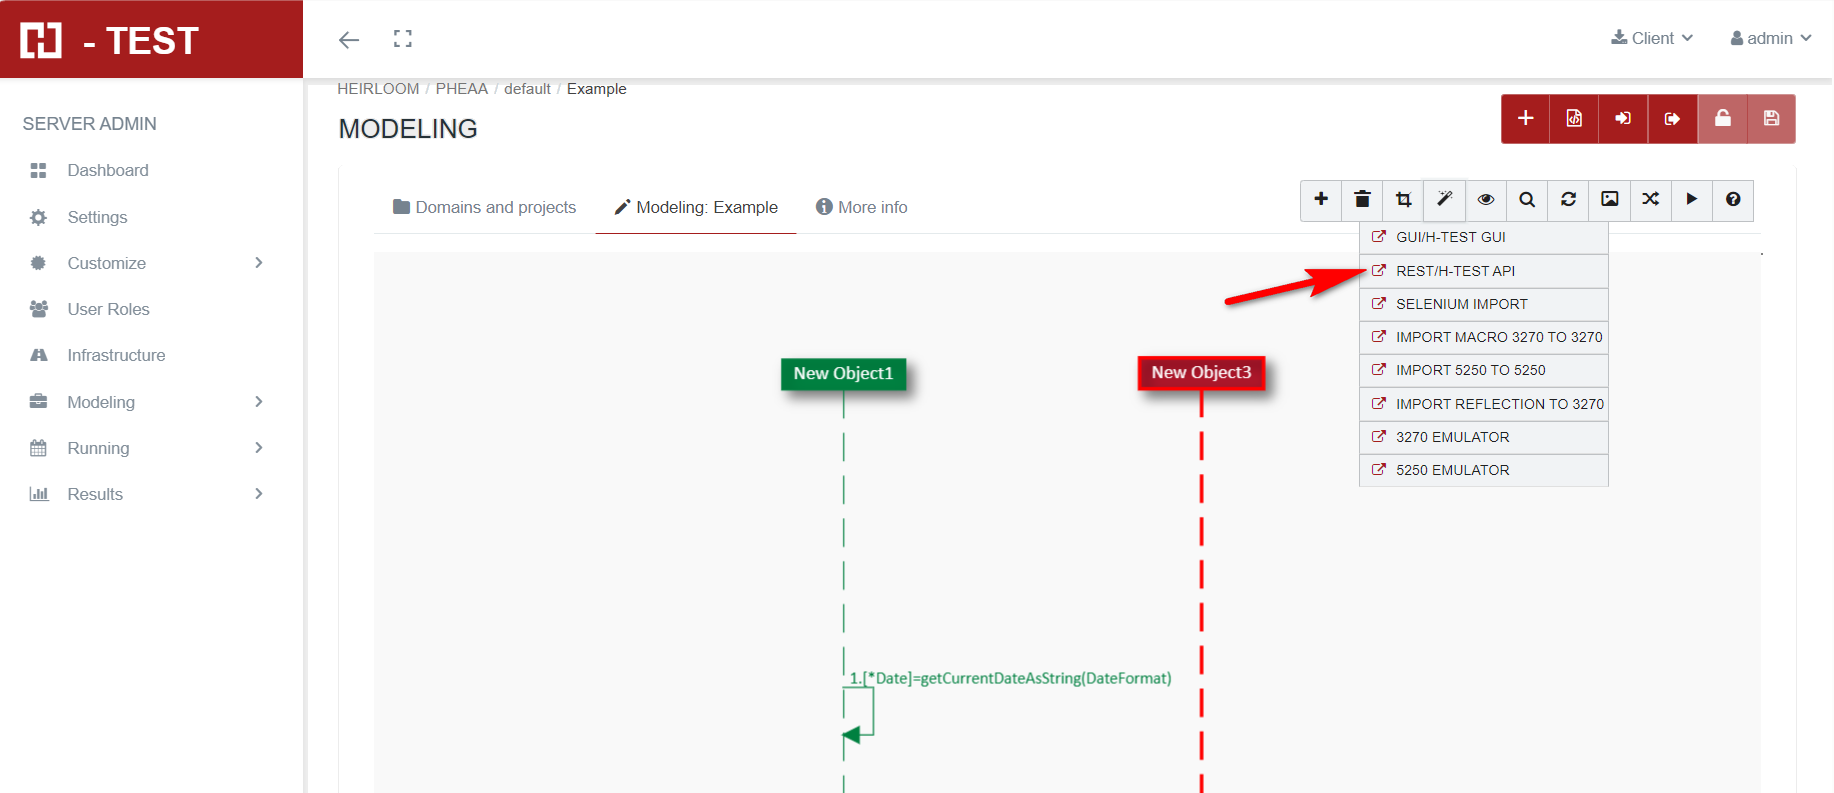This screenshot has height=793, width=1834.
Task: Expand the Customize sidebar menu
Action: pyautogui.click(x=150, y=263)
